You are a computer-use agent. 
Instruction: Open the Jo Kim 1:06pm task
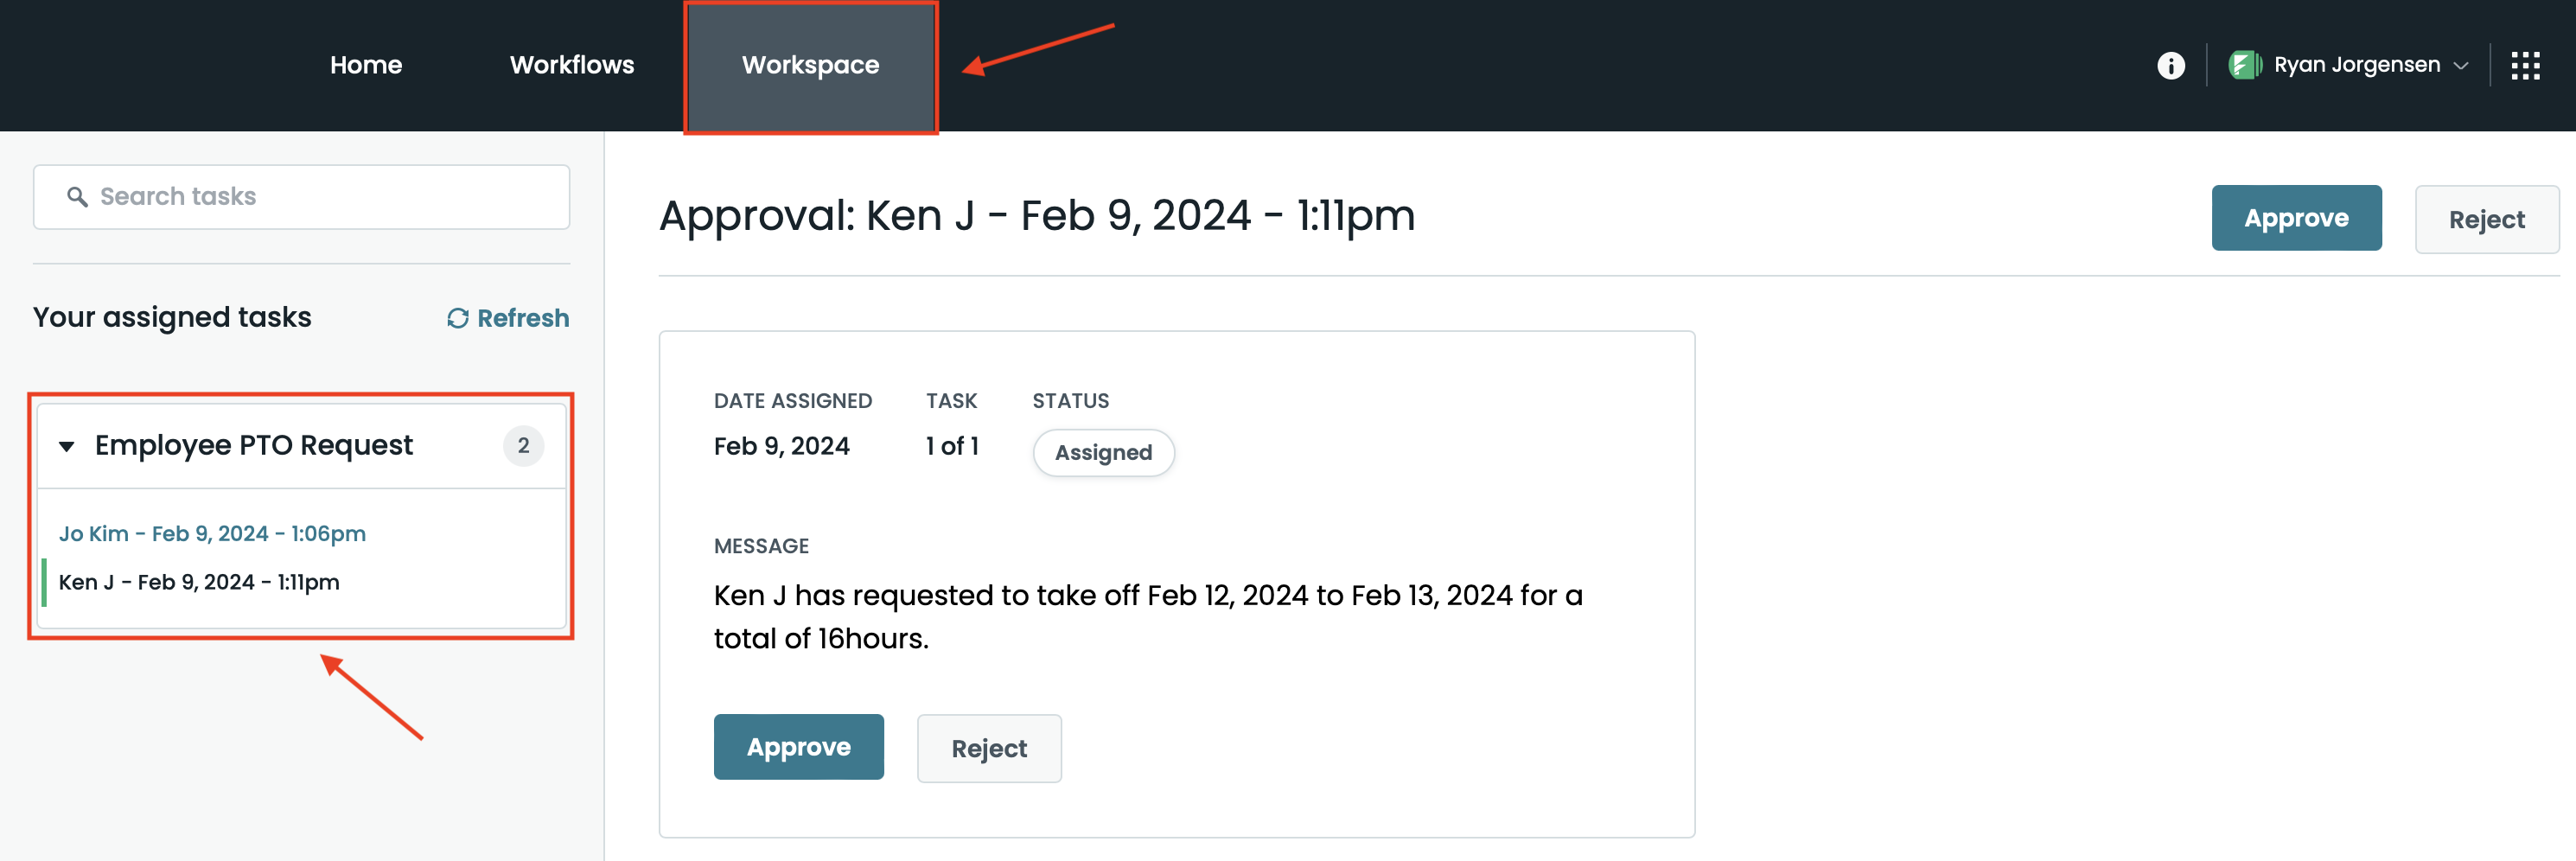[x=212, y=534]
